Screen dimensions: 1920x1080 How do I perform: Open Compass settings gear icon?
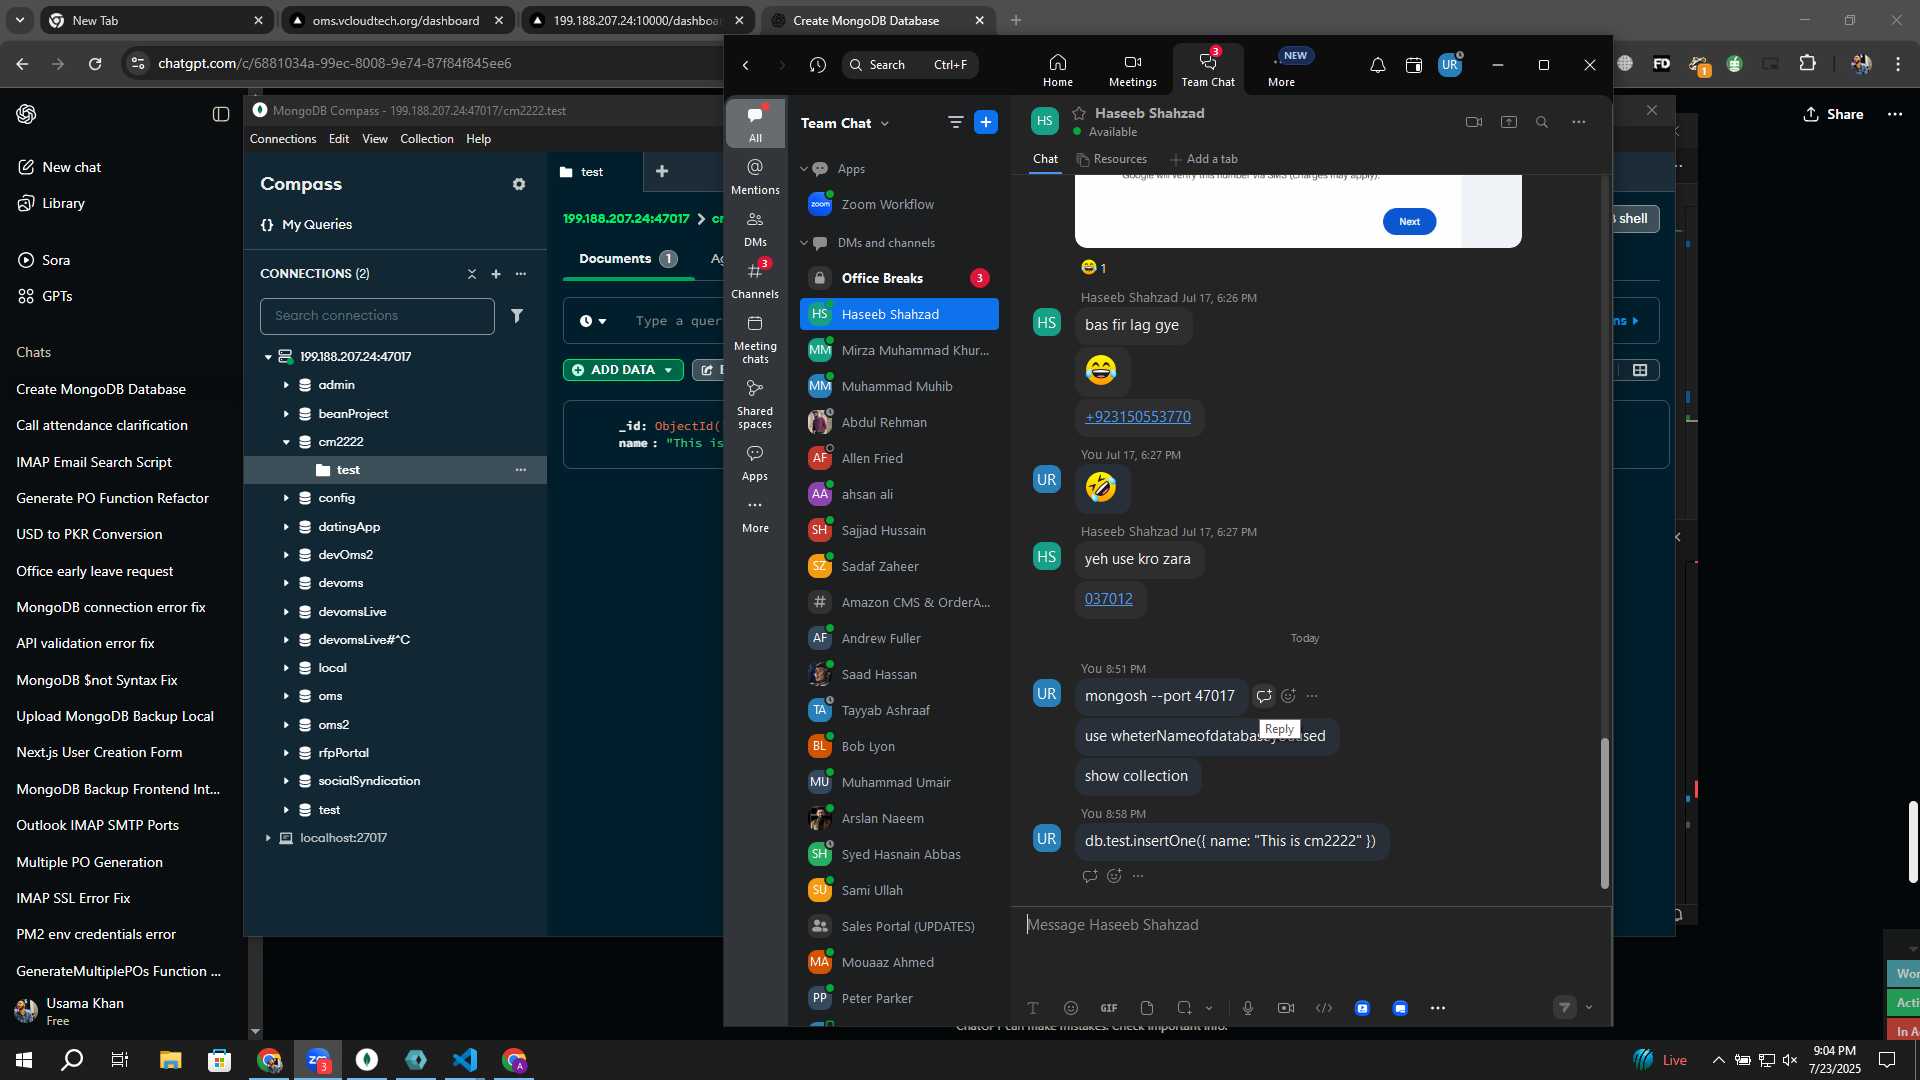(518, 184)
